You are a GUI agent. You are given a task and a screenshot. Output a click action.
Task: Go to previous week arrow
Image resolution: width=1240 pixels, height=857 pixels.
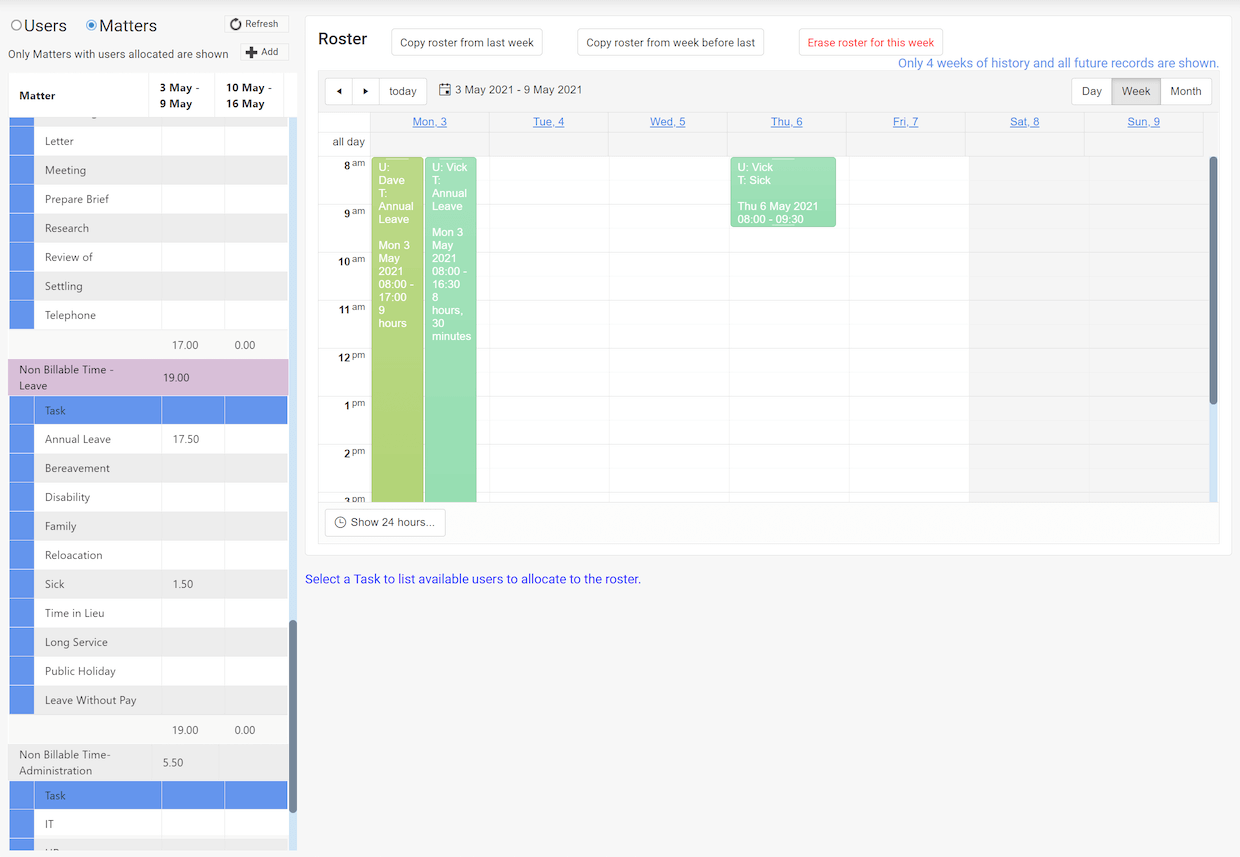339,91
